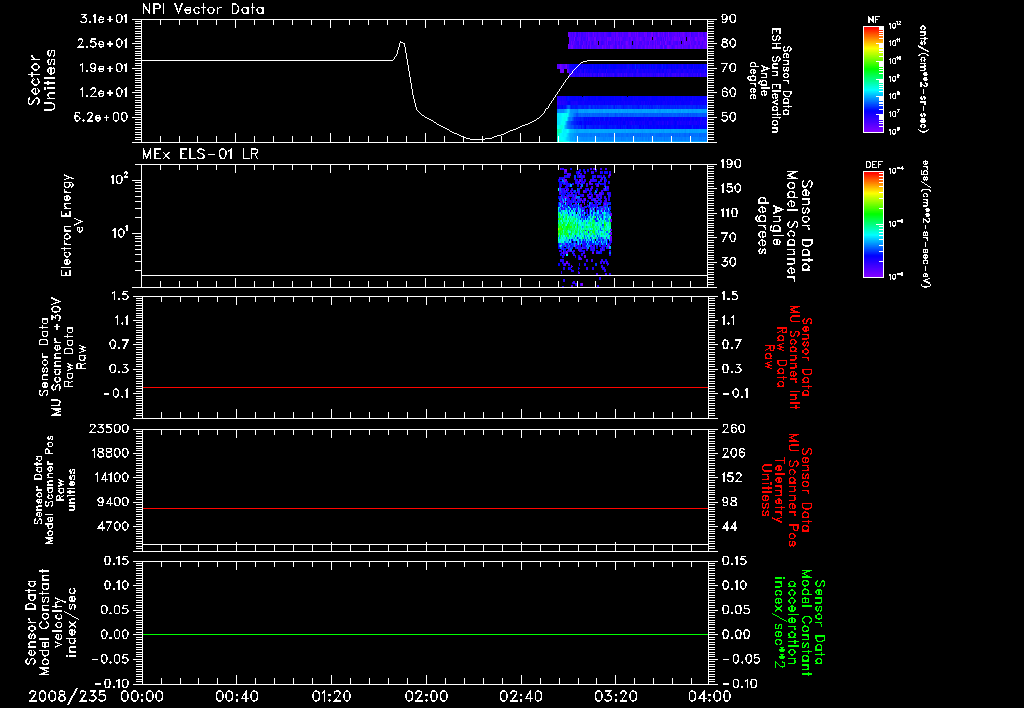Select the 206 telemetry tick label
The height and width of the screenshot is (708, 1024).
(x=733, y=453)
